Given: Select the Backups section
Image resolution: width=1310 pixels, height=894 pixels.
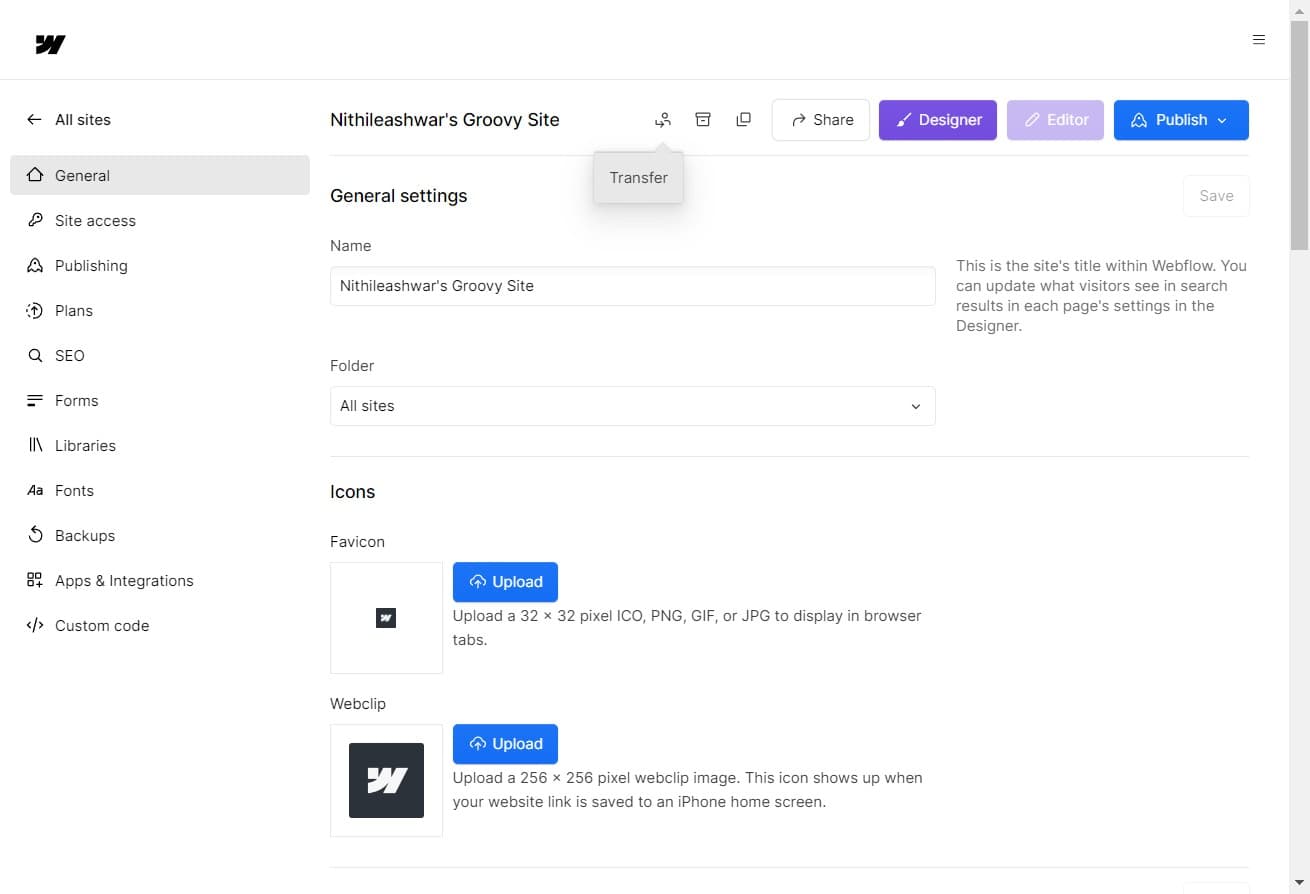Looking at the screenshot, I should [84, 535].
